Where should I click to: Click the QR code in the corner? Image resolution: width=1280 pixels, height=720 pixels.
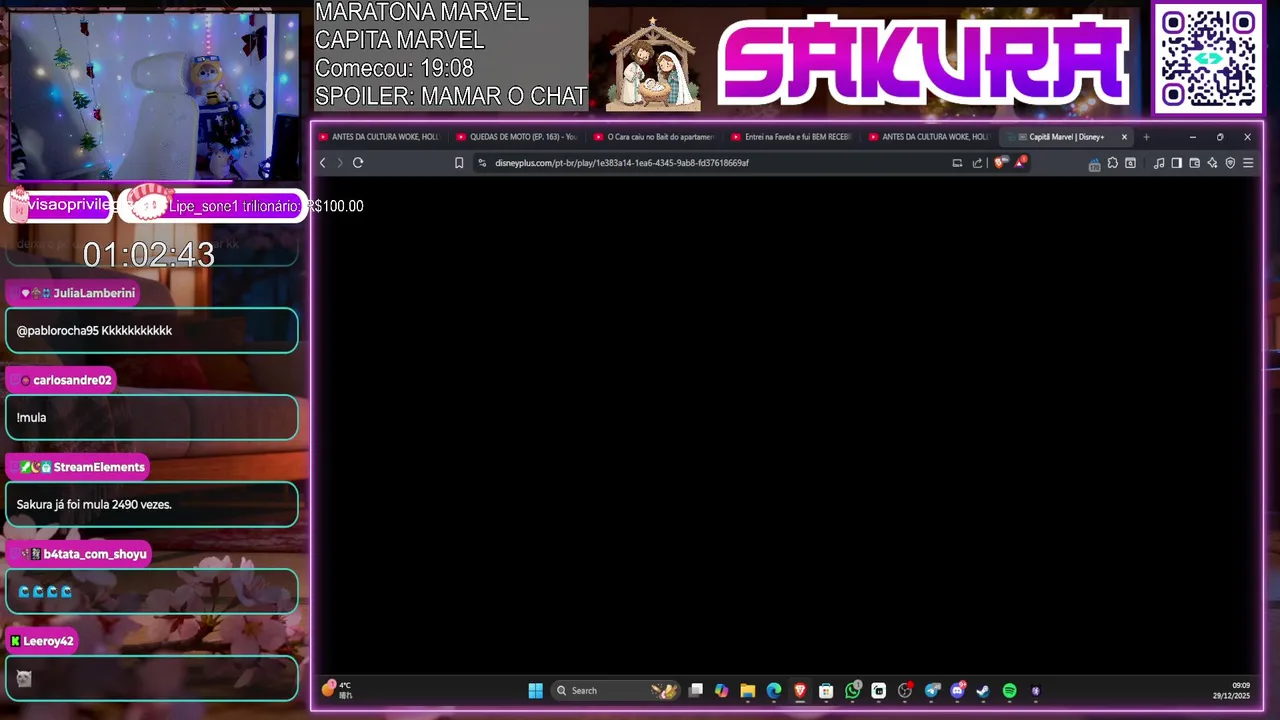(x=1208, y=58)
